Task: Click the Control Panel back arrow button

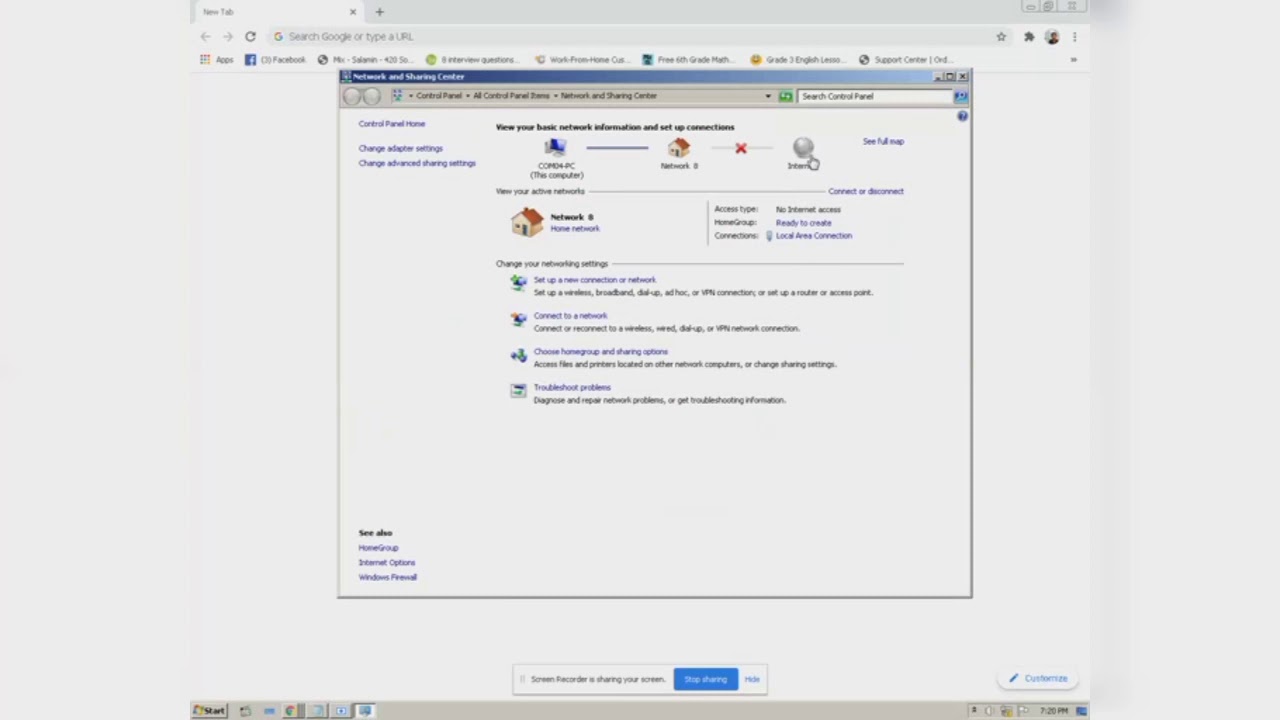Action: 352,96
